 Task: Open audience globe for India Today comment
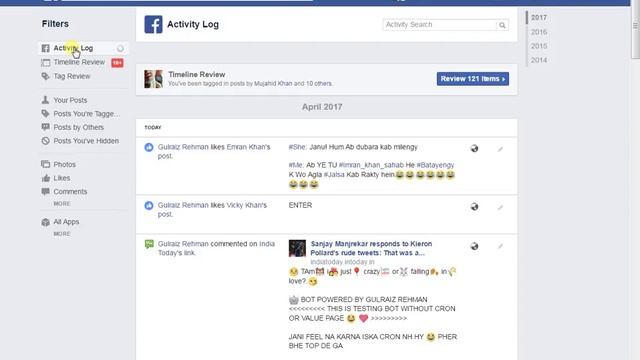474,246
